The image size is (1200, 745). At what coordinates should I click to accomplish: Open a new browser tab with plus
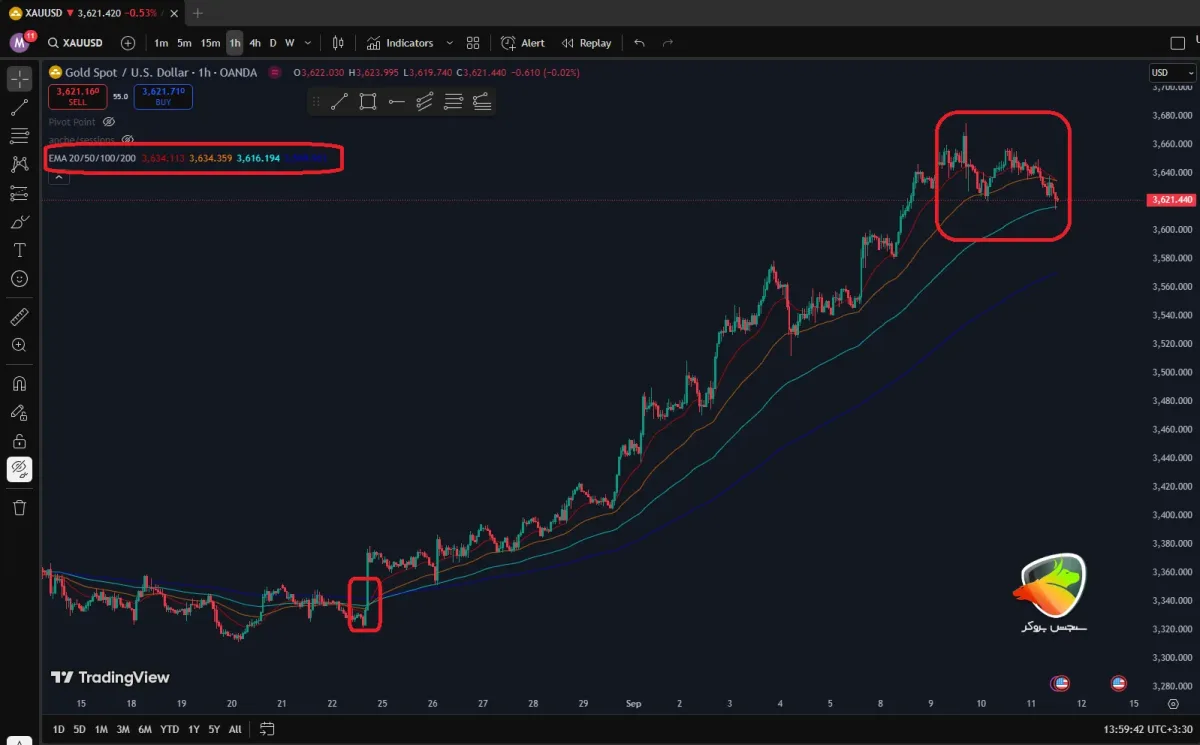click(197, 13)
